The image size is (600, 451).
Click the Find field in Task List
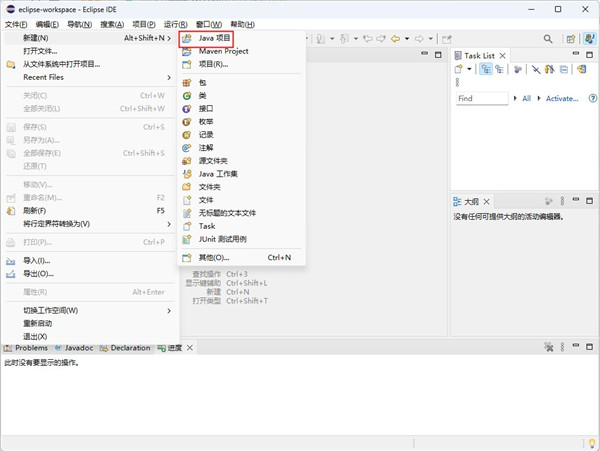481,99
